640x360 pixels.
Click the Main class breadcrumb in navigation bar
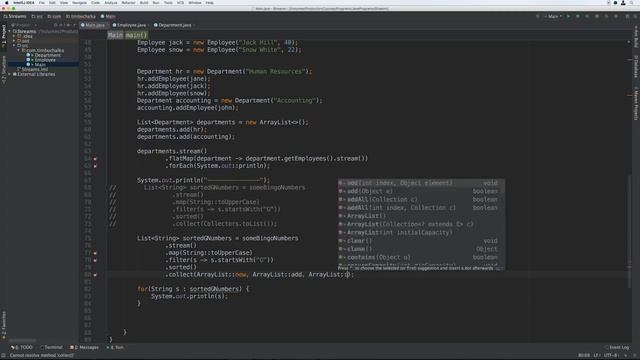(x=108, y=16)
